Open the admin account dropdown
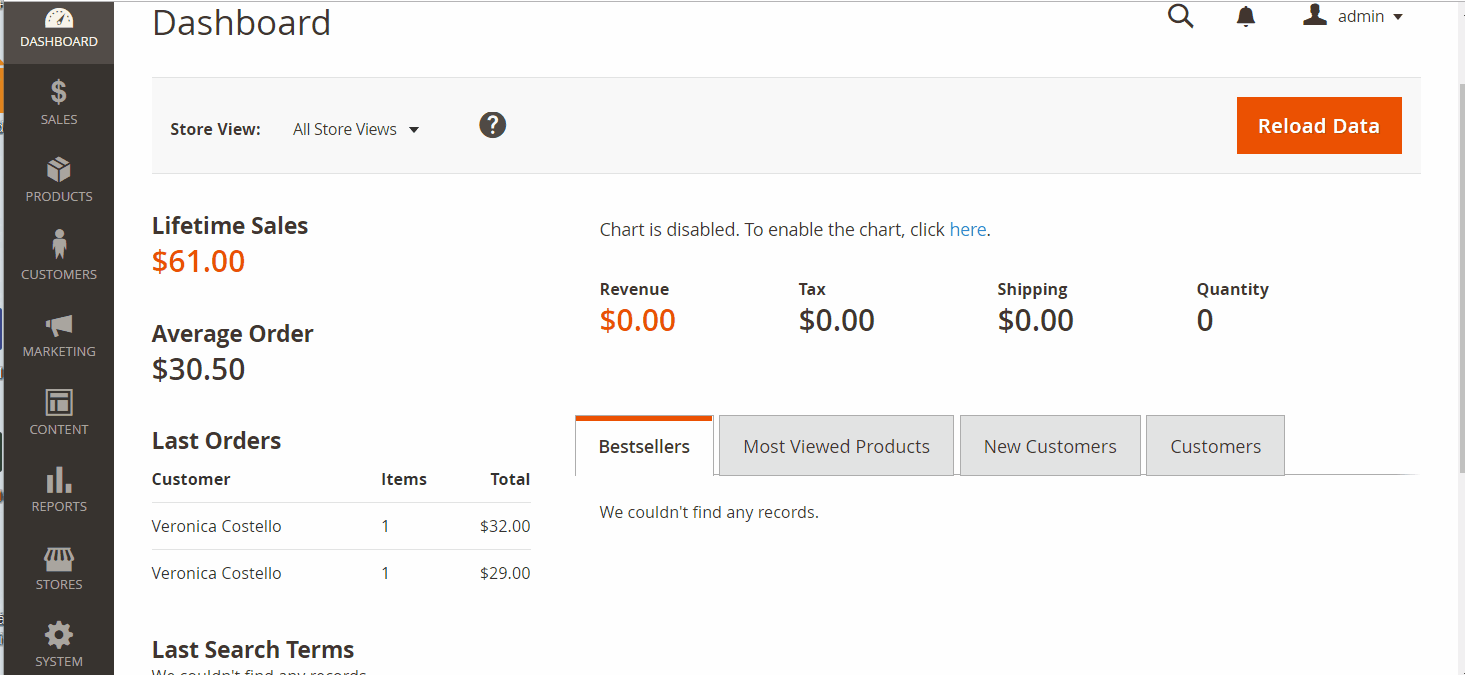The height and width of the screenshot is (675, 1465). 1354,17
